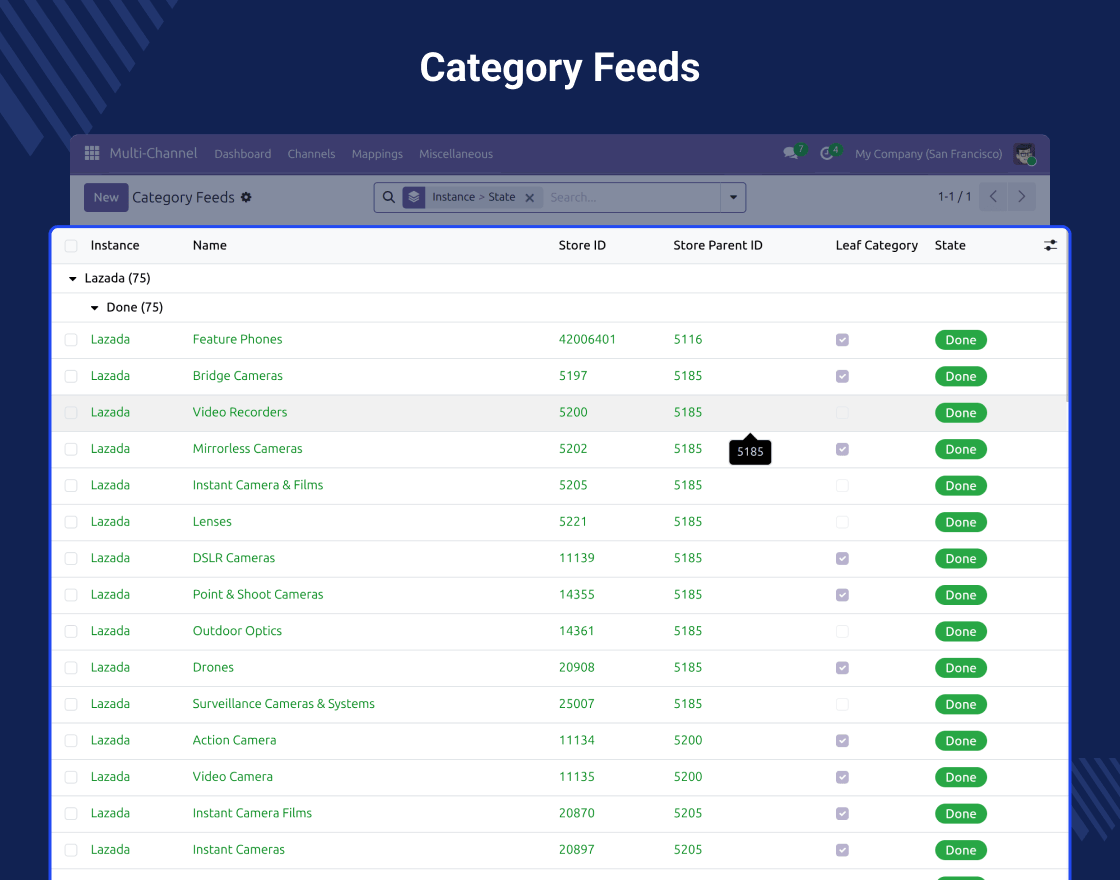1120x880 pixels.
Task: Select the Mirrorless Cameras row checkbox
Action: [x=71, y=449]
